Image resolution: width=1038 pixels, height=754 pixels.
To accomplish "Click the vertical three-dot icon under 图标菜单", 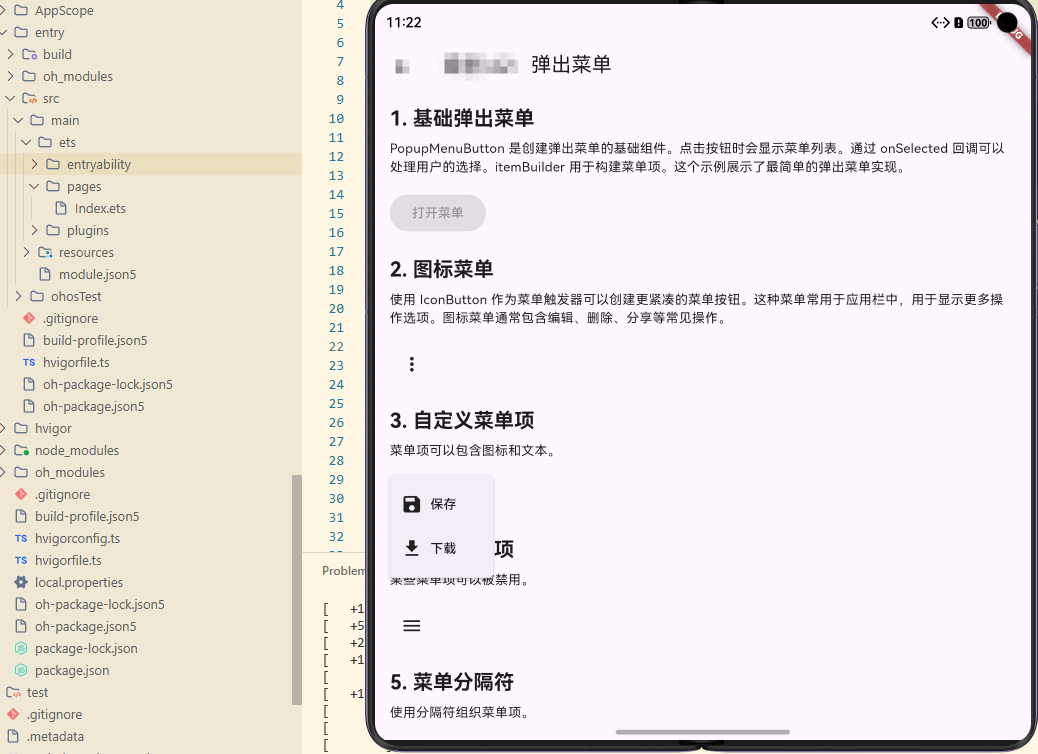I will [x=411, y=364].
